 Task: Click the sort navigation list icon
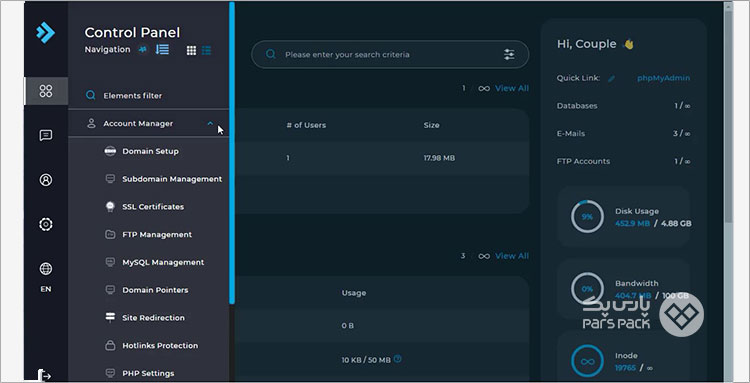[162, 50]
